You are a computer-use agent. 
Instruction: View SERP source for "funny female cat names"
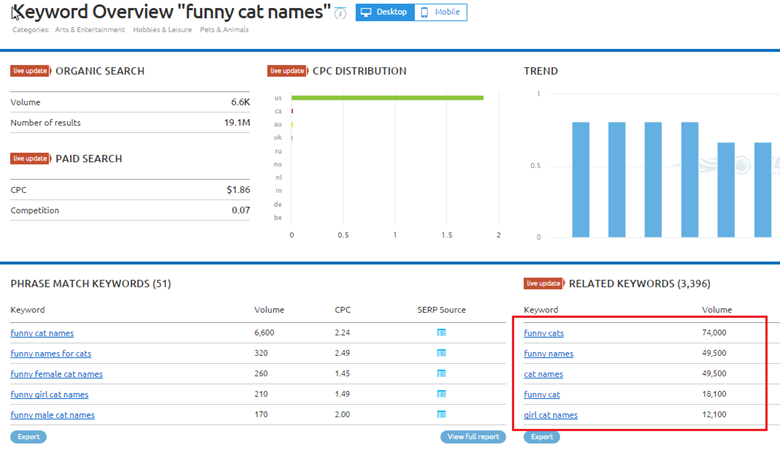click(441, 374)
